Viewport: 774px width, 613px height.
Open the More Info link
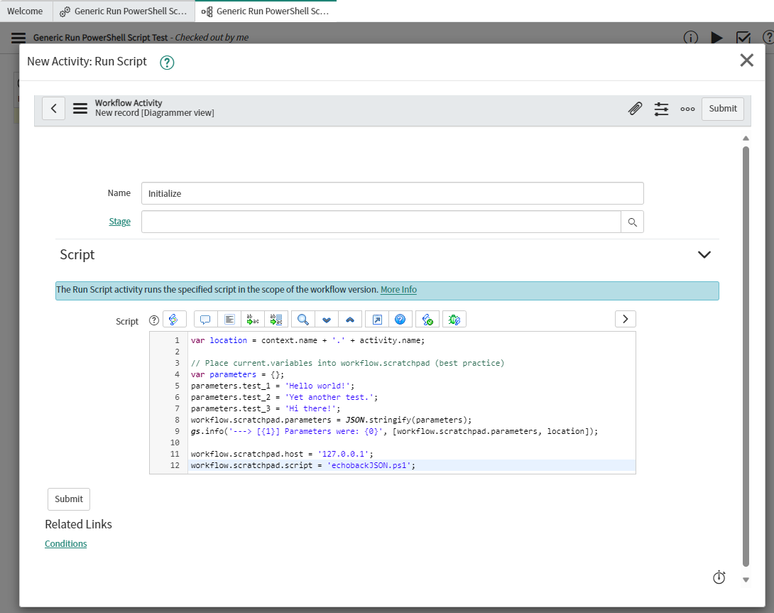[398, 290]
